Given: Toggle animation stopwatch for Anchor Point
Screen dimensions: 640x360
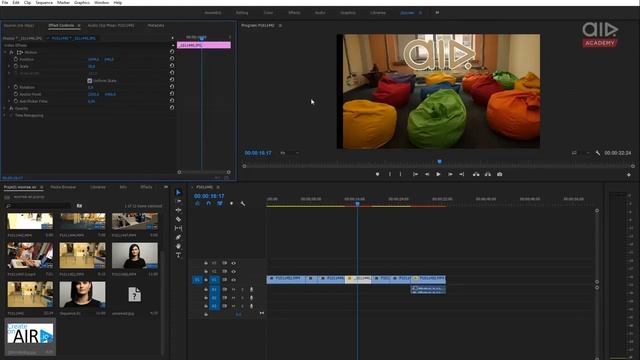Looking at the screenshot, I should coord(16,94).
